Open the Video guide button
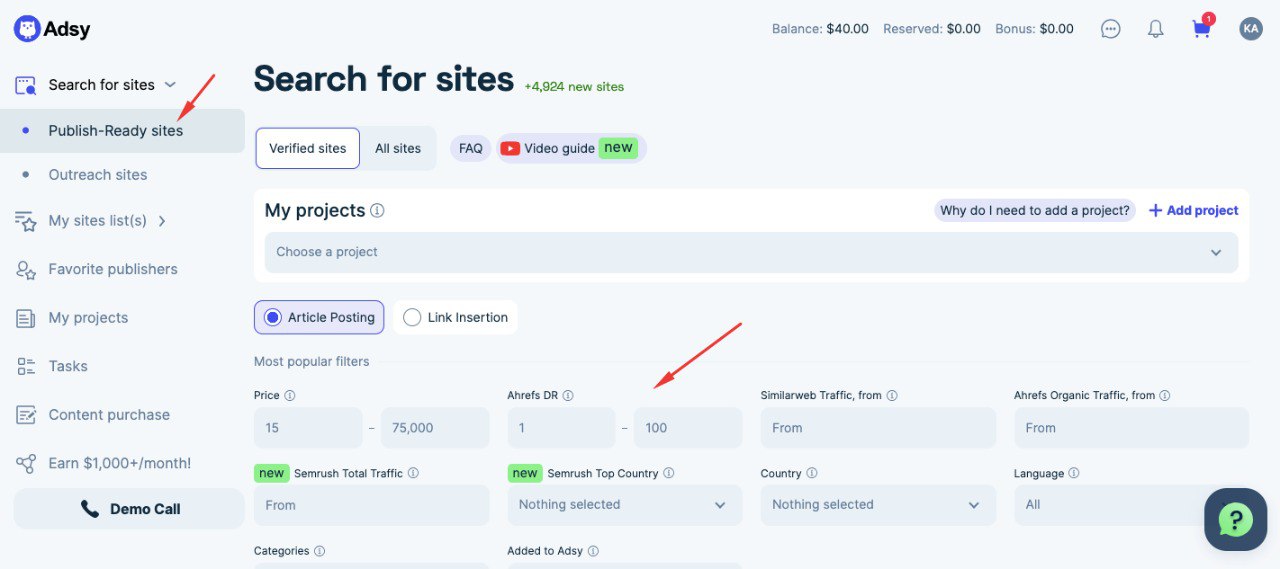Image resolution: width=1280 pixels, height=569 pixels. point(571,148)
